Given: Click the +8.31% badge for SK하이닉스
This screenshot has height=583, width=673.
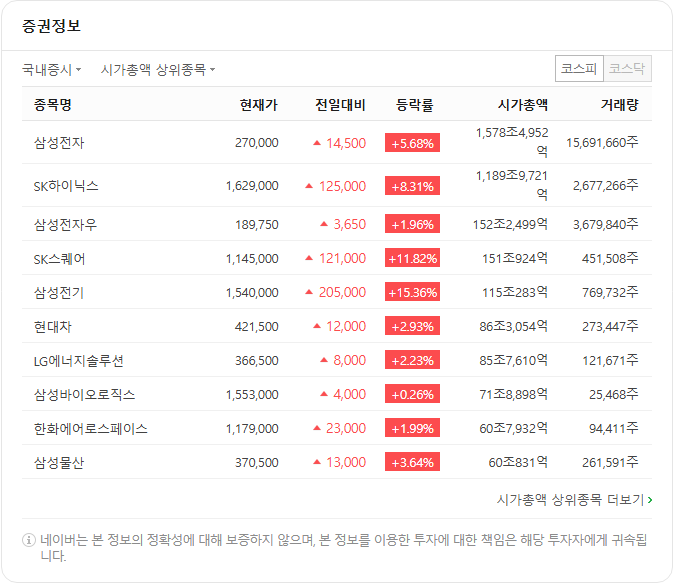Looking at the screenshot, I should [x=412, y=185].
